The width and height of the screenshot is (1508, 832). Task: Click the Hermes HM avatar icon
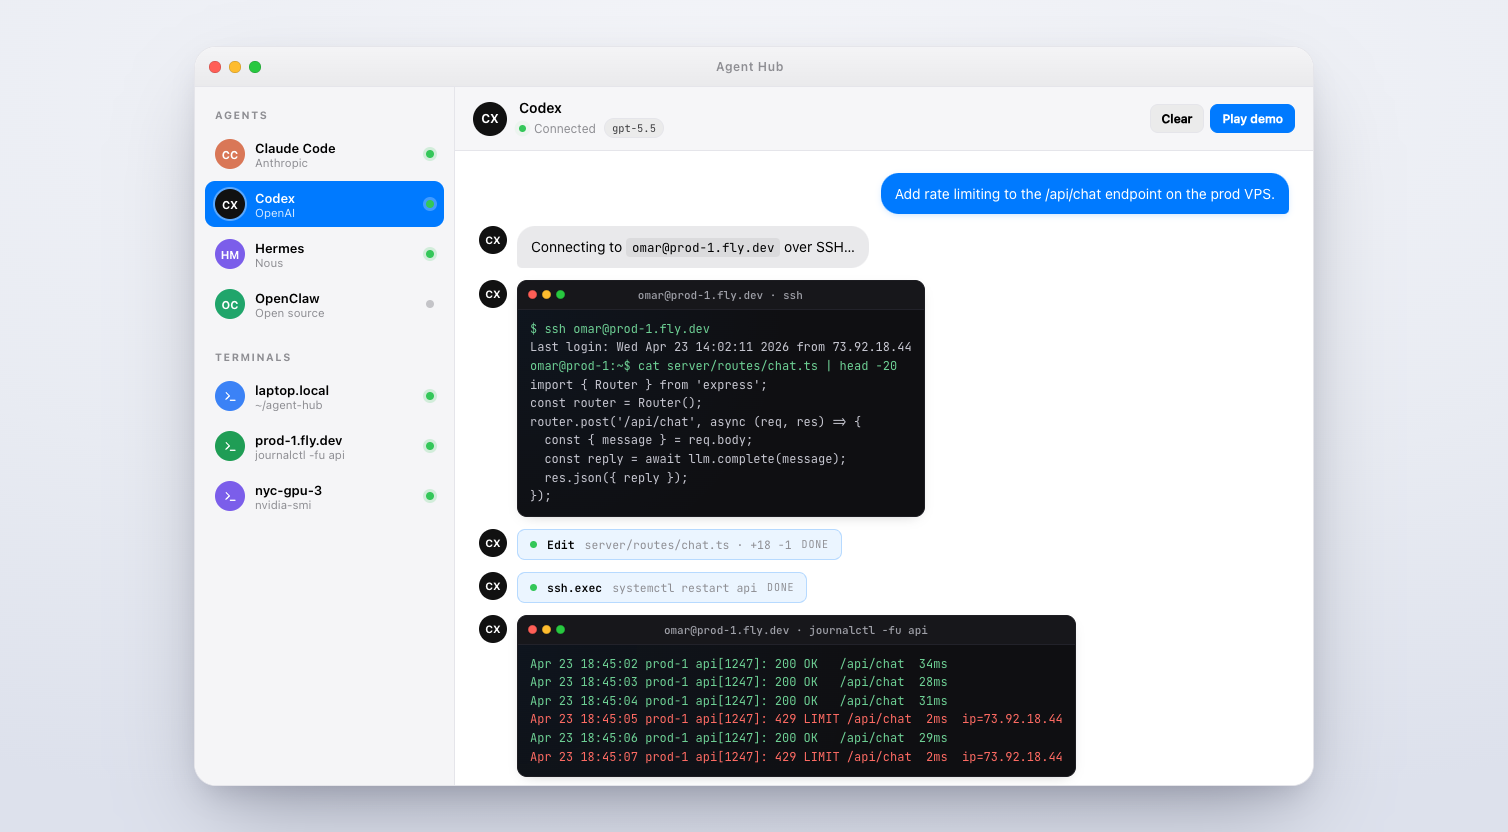coord(229,254)
